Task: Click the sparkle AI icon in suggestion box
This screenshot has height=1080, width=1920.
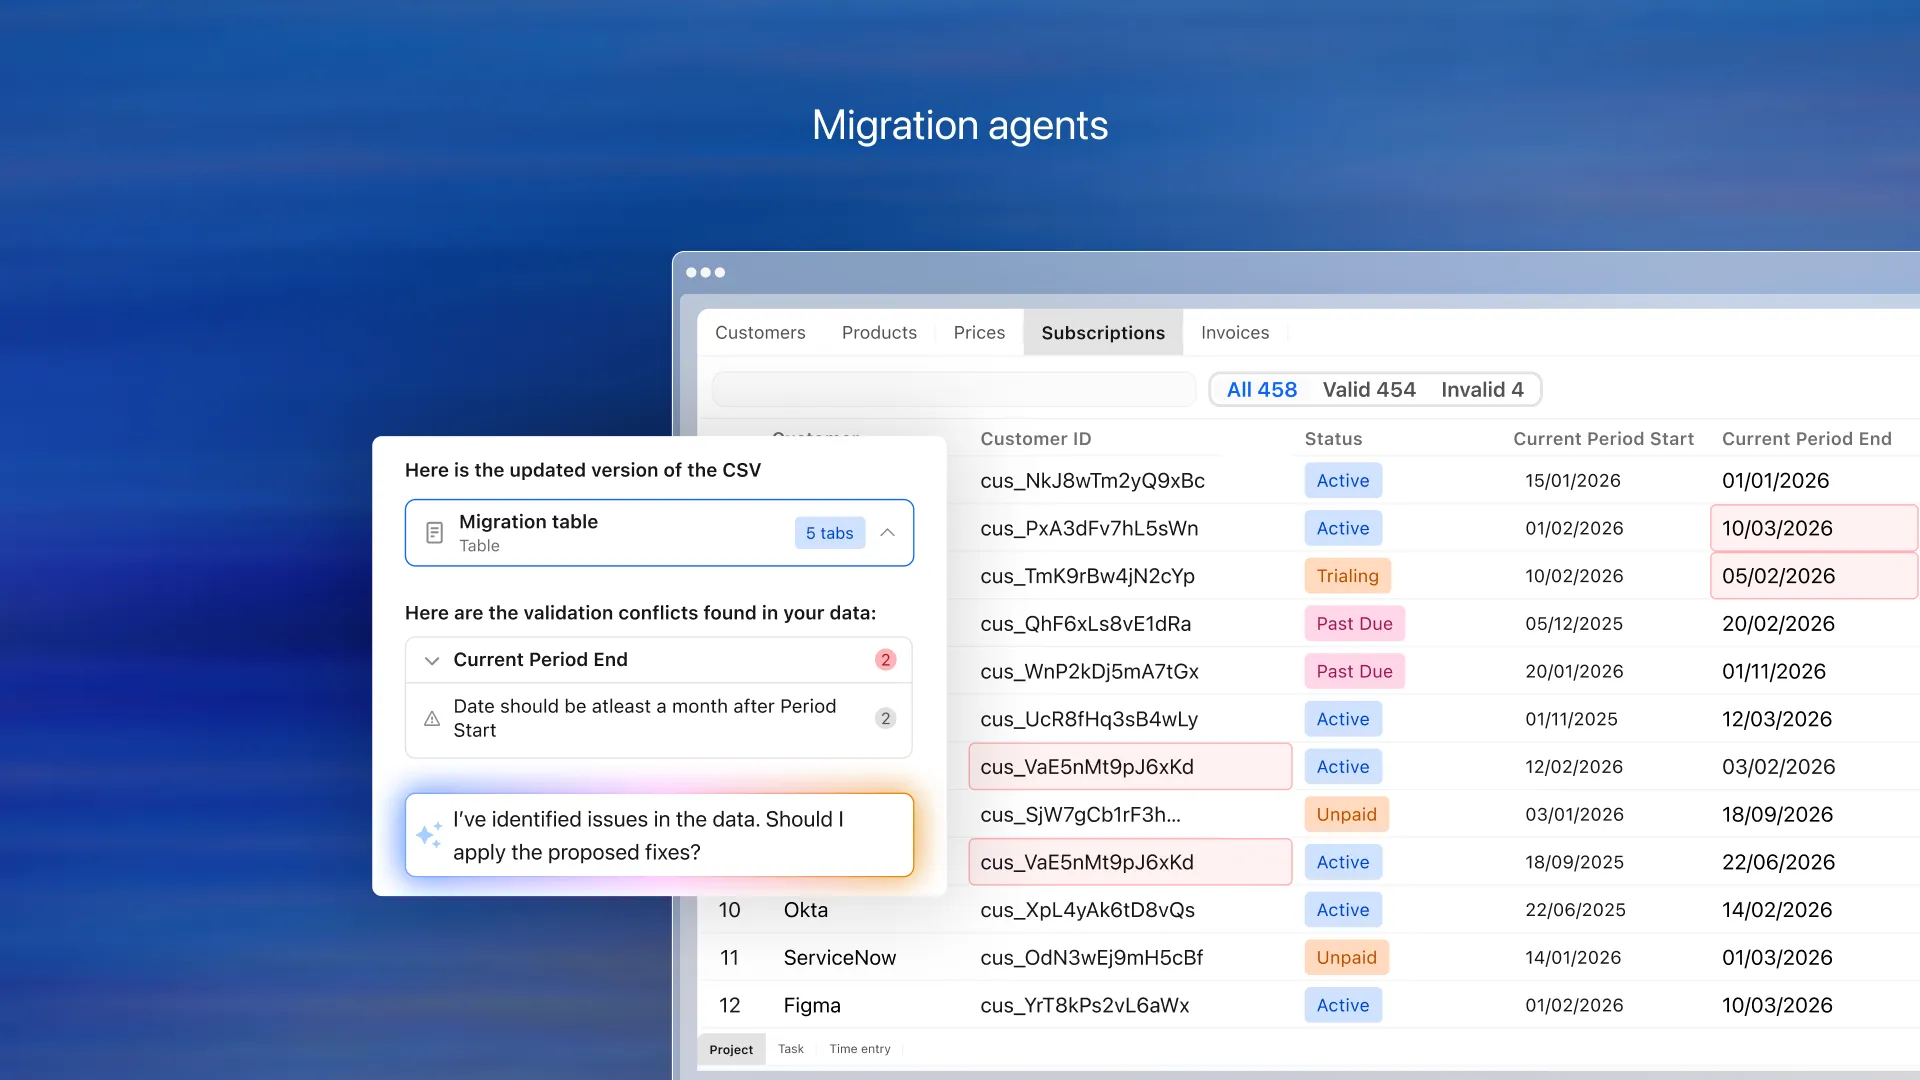Action: tap(429, 835)
